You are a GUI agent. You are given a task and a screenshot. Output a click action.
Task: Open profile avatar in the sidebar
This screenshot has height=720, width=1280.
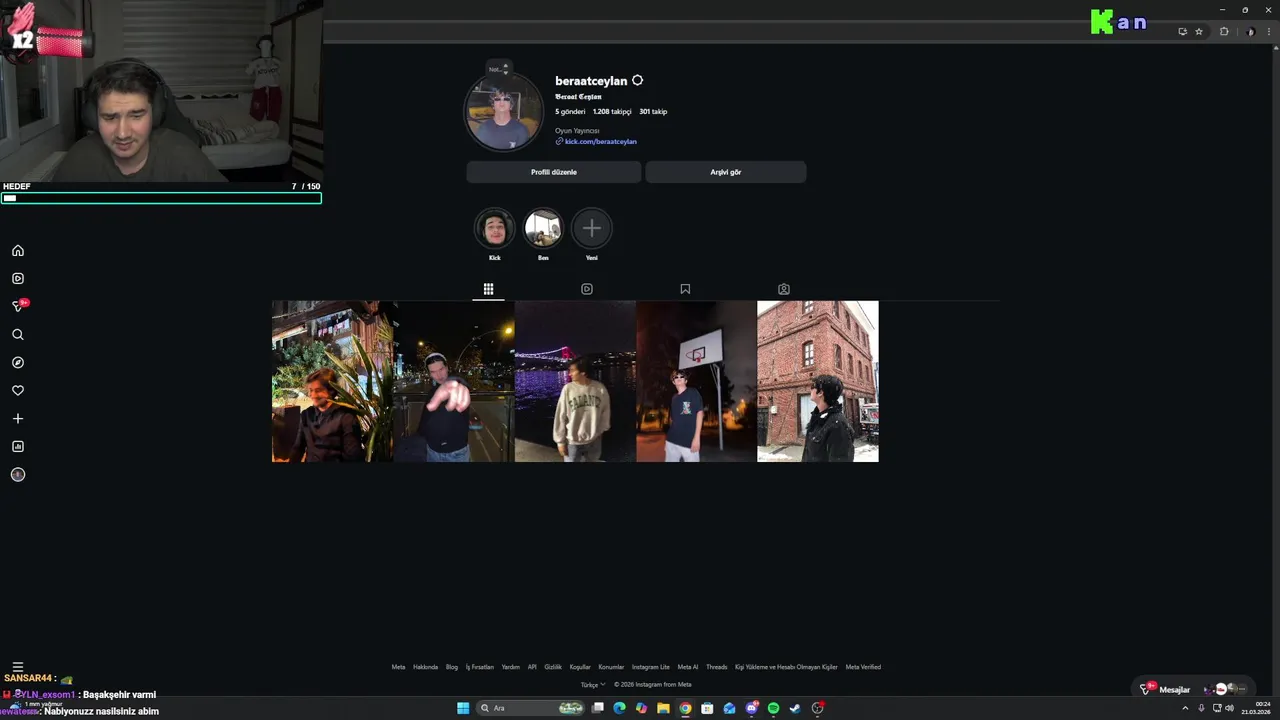point(18,475)
